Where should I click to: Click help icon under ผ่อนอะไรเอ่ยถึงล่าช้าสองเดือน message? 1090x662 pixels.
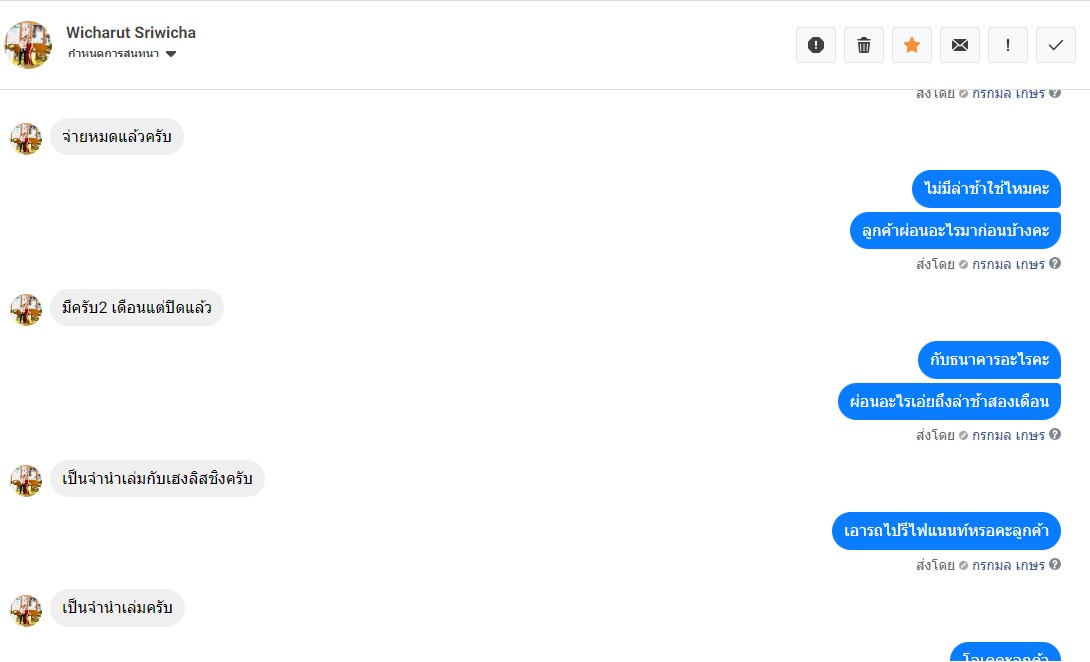(x=1055, y=435)
